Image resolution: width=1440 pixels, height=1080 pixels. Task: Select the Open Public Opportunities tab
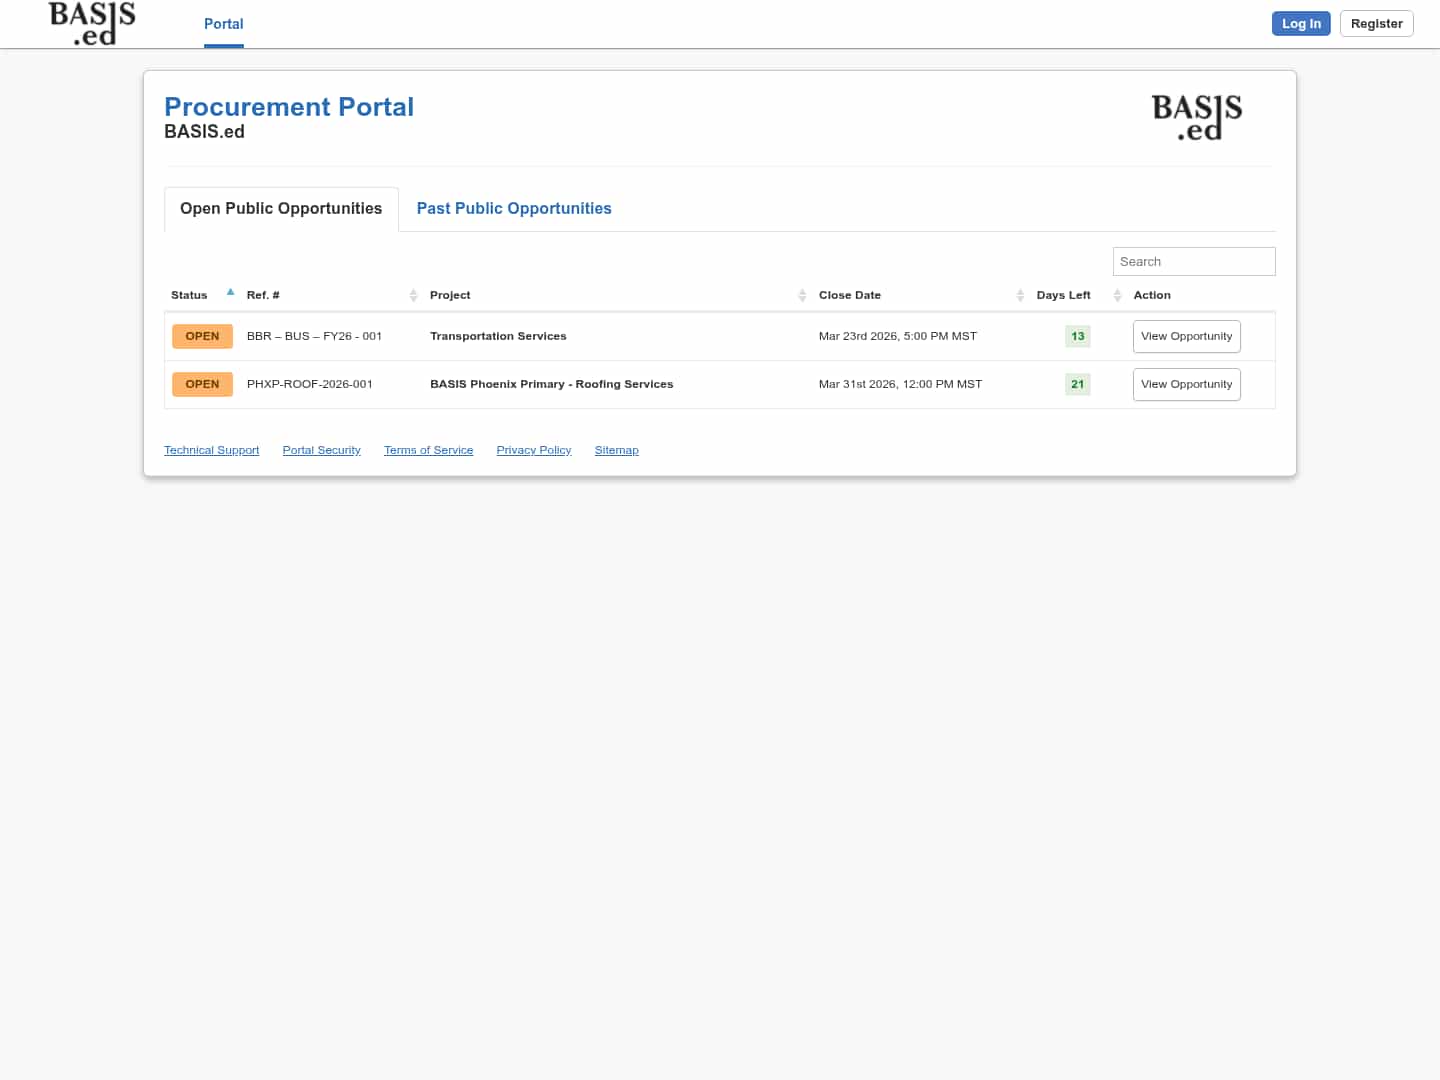point(281,208)
